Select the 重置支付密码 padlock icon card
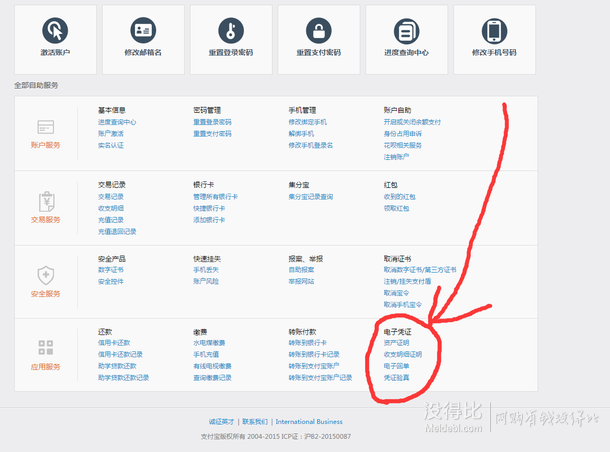Image resolution: width=610 pixels, height=452 pixels. pyautogui.click(x=319, y=39)
